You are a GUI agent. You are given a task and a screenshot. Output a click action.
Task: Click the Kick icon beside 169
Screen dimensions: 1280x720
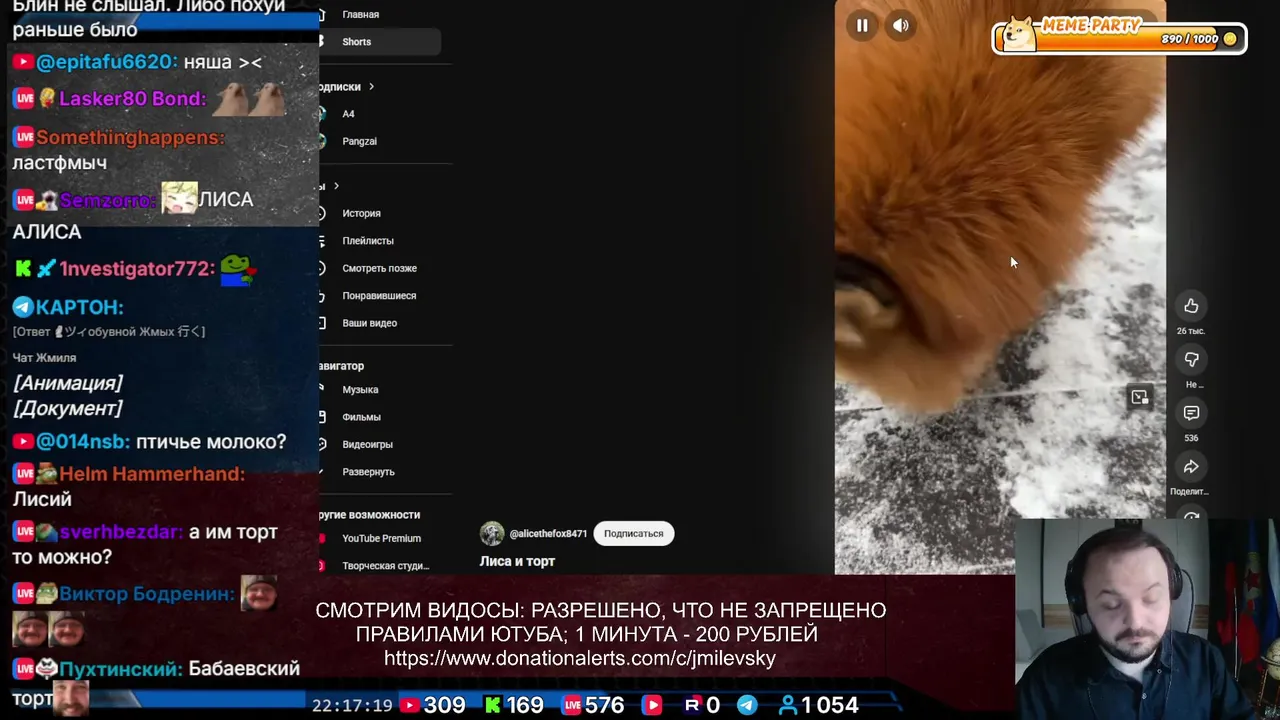tap(493, 705)
